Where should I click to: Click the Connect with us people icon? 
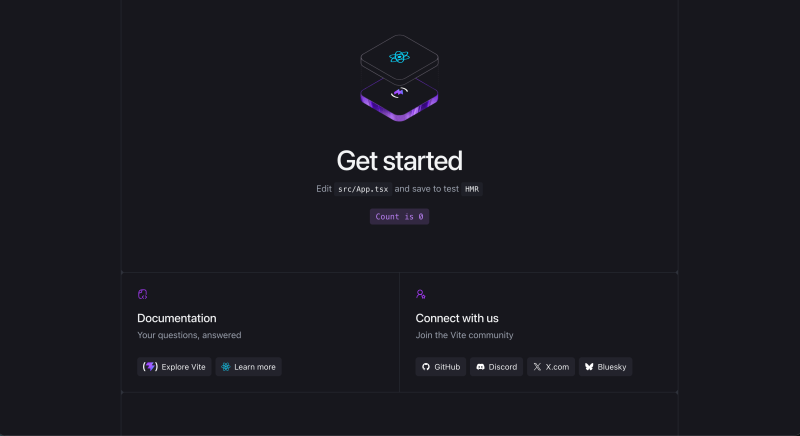pyautogui.click(x=420, y=294)
